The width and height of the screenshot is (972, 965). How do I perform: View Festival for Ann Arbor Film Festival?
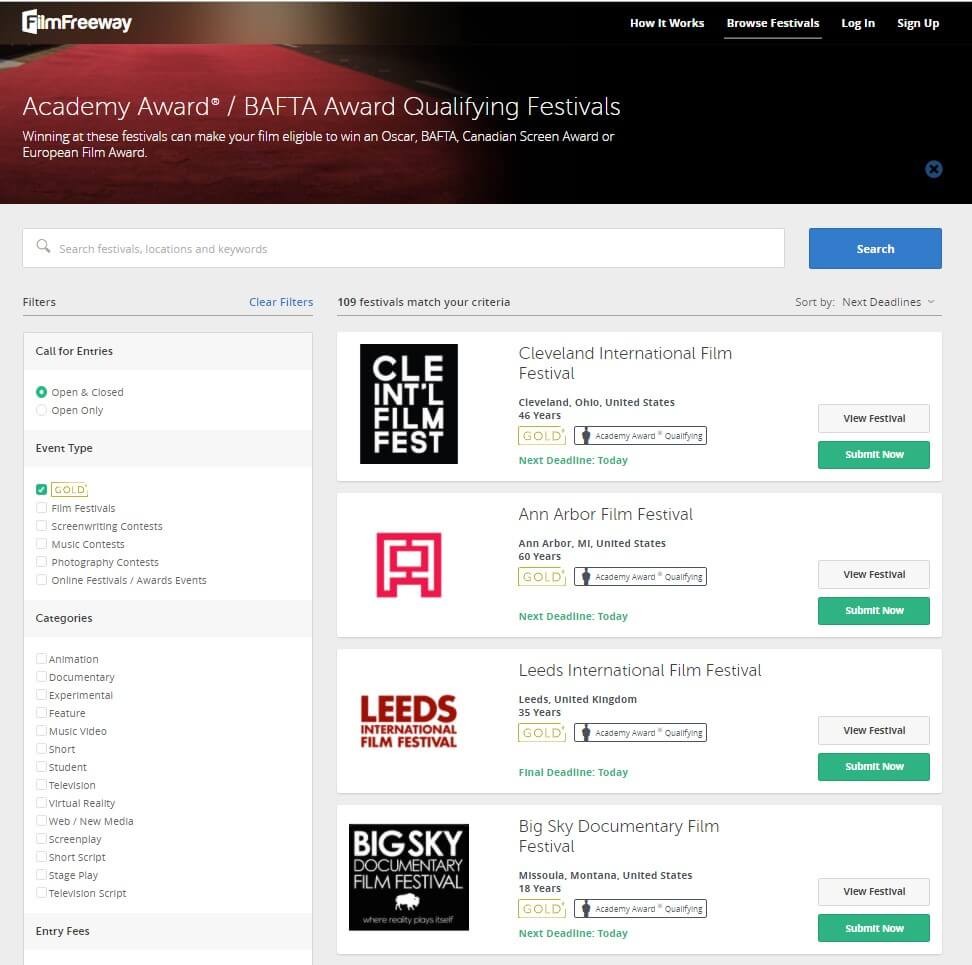(x=874, y=575)
